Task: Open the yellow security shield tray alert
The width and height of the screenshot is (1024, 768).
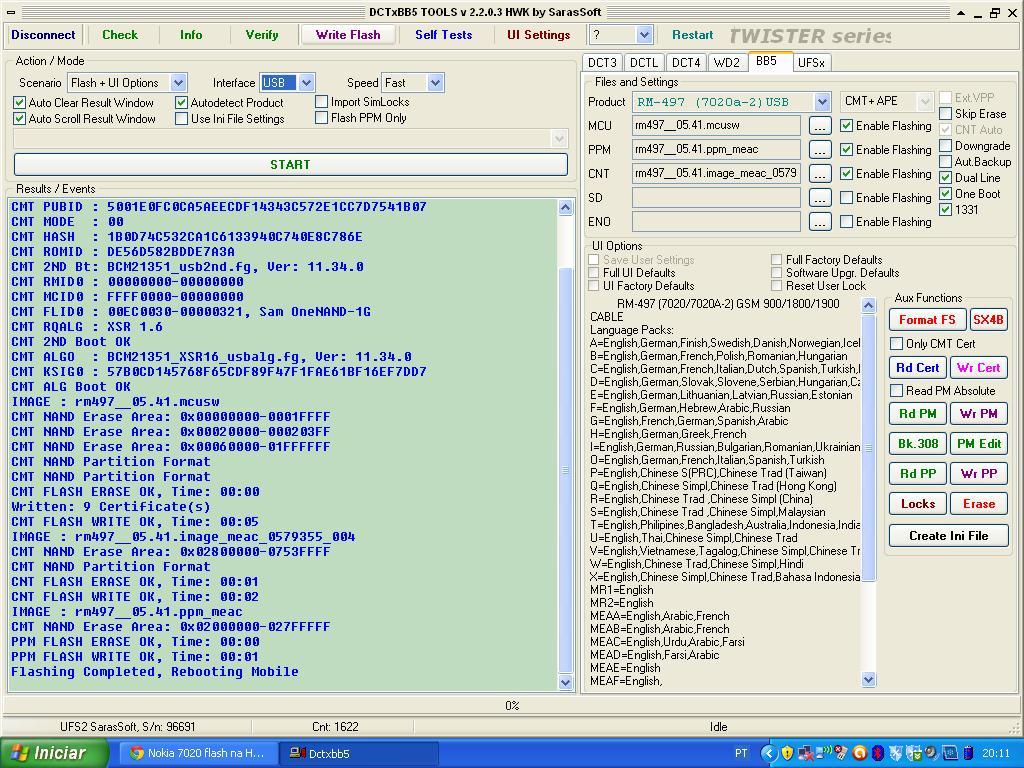Action: click(787, 753)
